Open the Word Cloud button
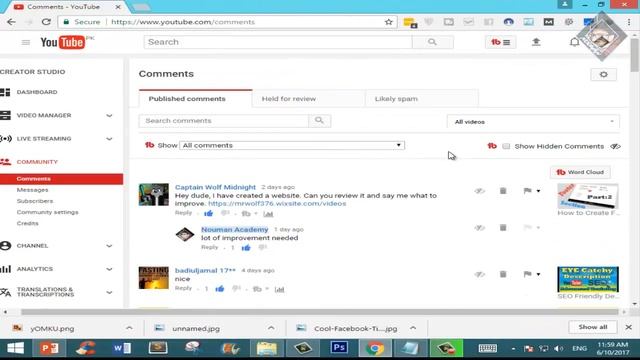 point(580,172)
